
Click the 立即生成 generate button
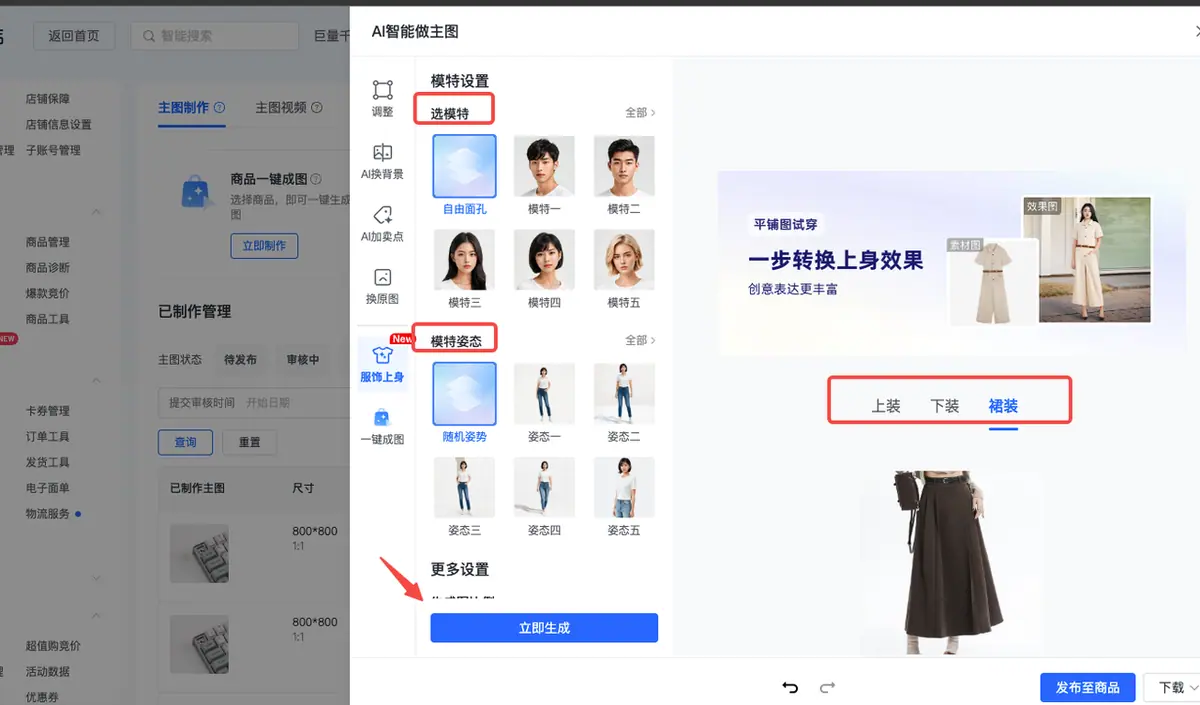544,628
